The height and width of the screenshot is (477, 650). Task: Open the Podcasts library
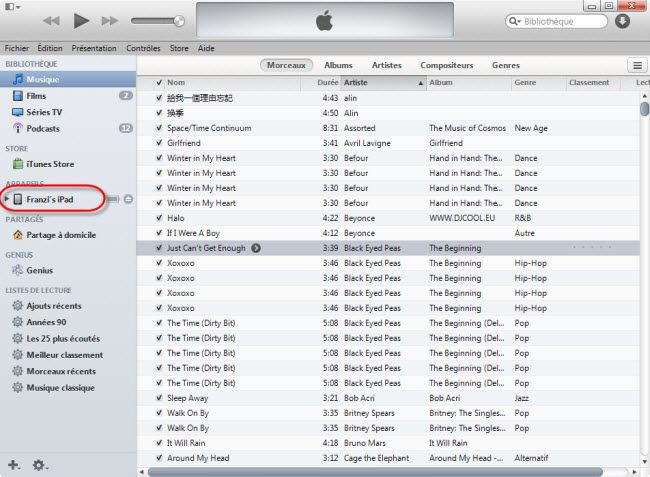pos(42,128)
